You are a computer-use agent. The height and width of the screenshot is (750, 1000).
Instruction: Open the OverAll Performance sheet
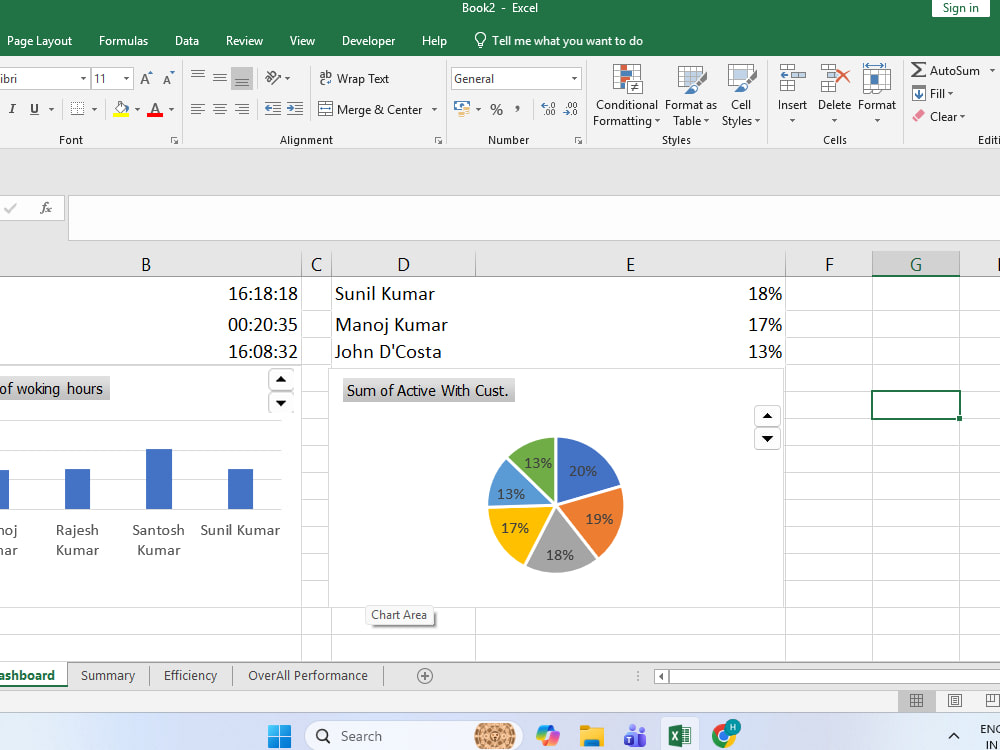pos(308,676)
